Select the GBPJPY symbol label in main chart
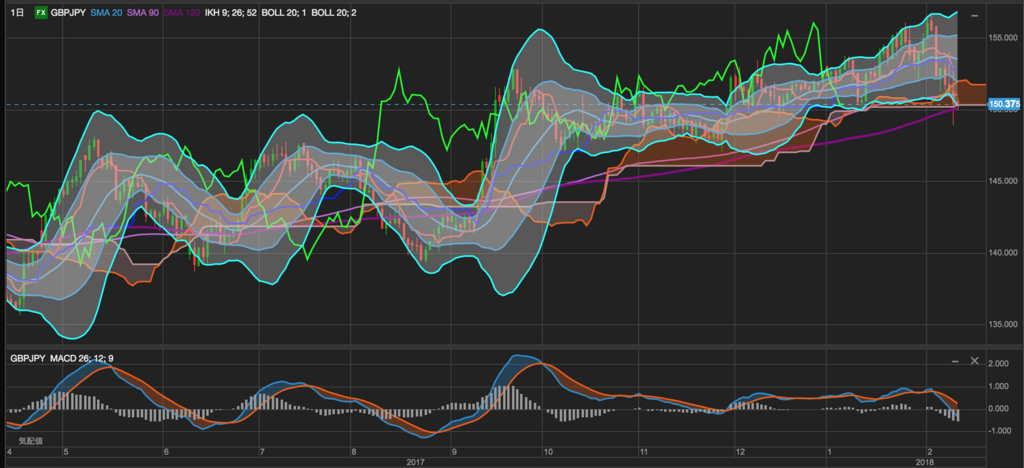 pyautogui.click(x=68, y=12)
